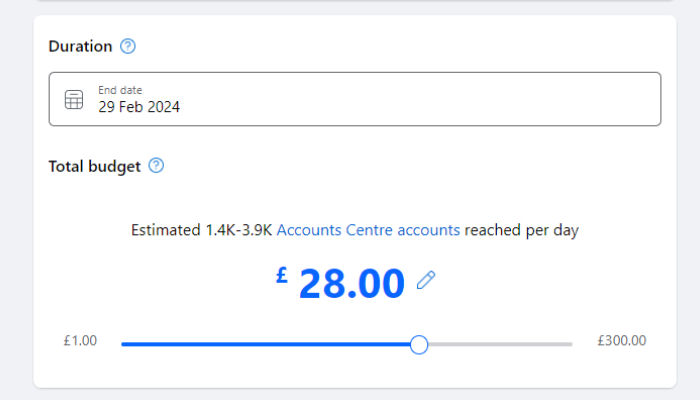Click the pencil icon to edit budget
Image resolution: width=700 pixels, height=400 pixels.
(x=427, y=281)
